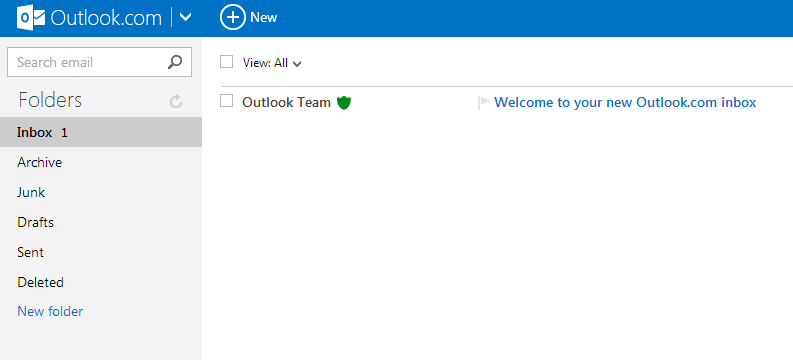Open the Drafts folder
Screen dimensions: 793x360
click(x=101, y=222)
